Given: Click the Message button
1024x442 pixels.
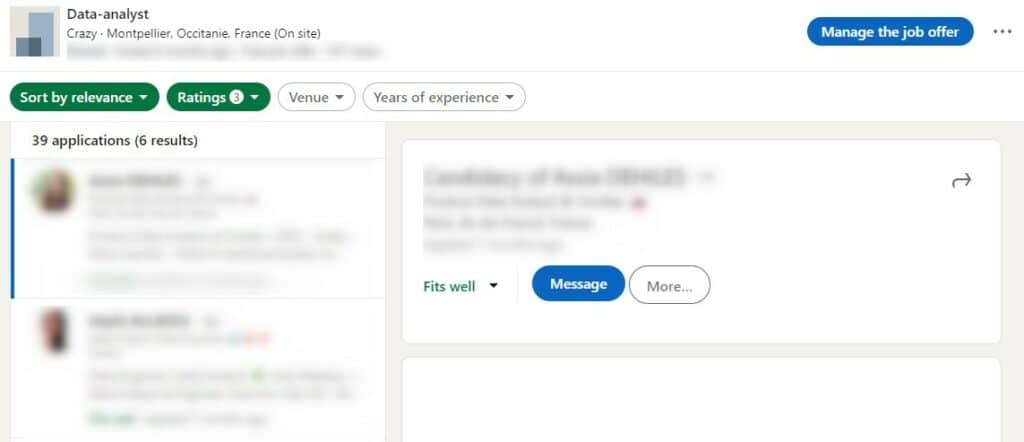Looking at the screenshot, I should click(x=578, y=284).
